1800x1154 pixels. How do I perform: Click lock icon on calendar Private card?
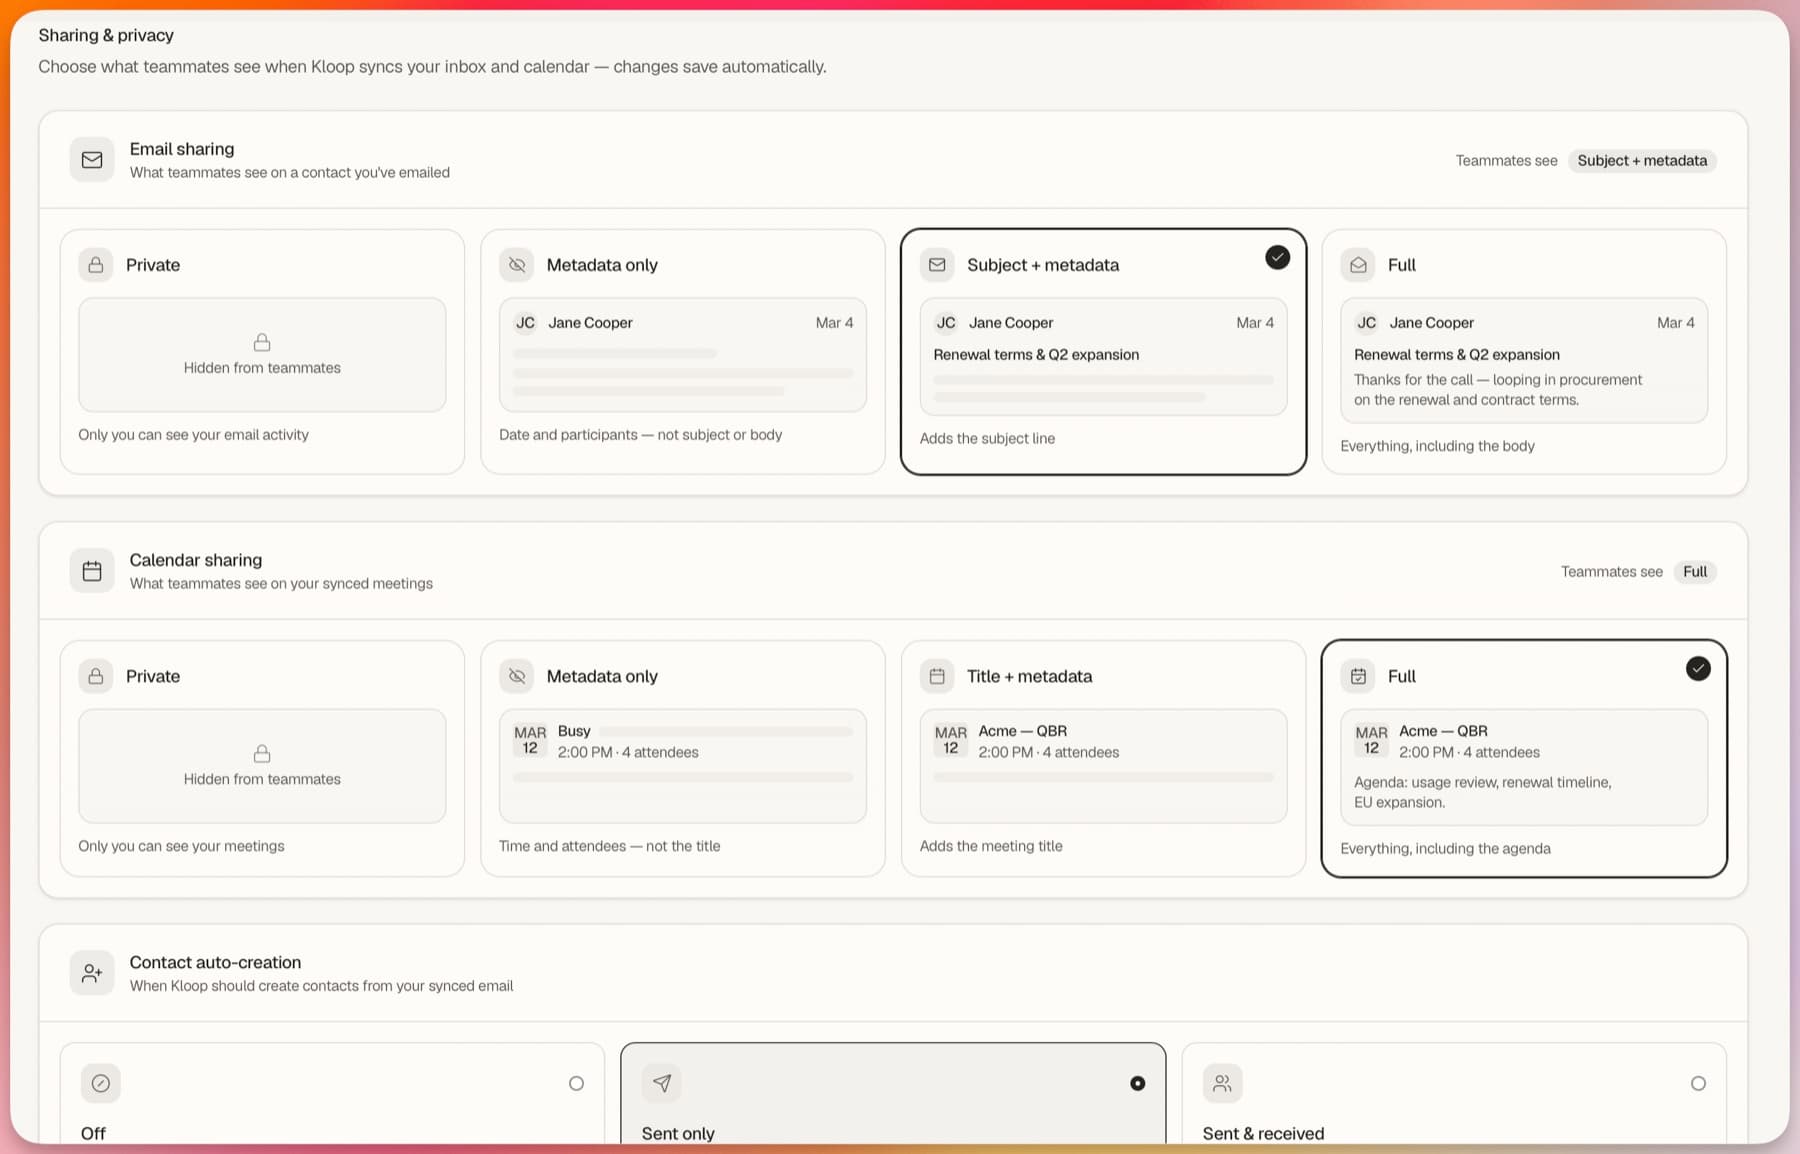(x=96, y=676)
